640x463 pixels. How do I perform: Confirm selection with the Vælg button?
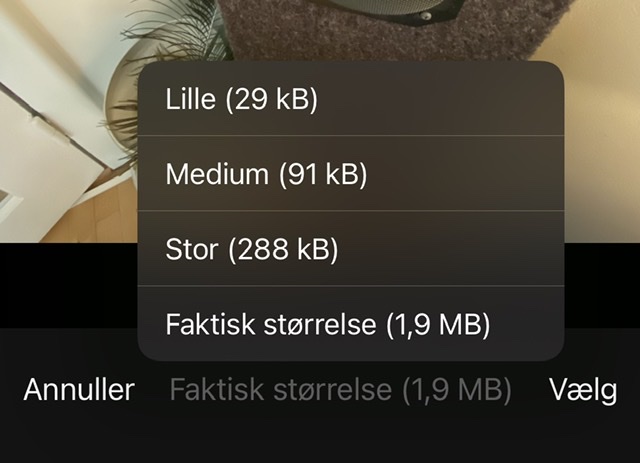pos(583,390)
